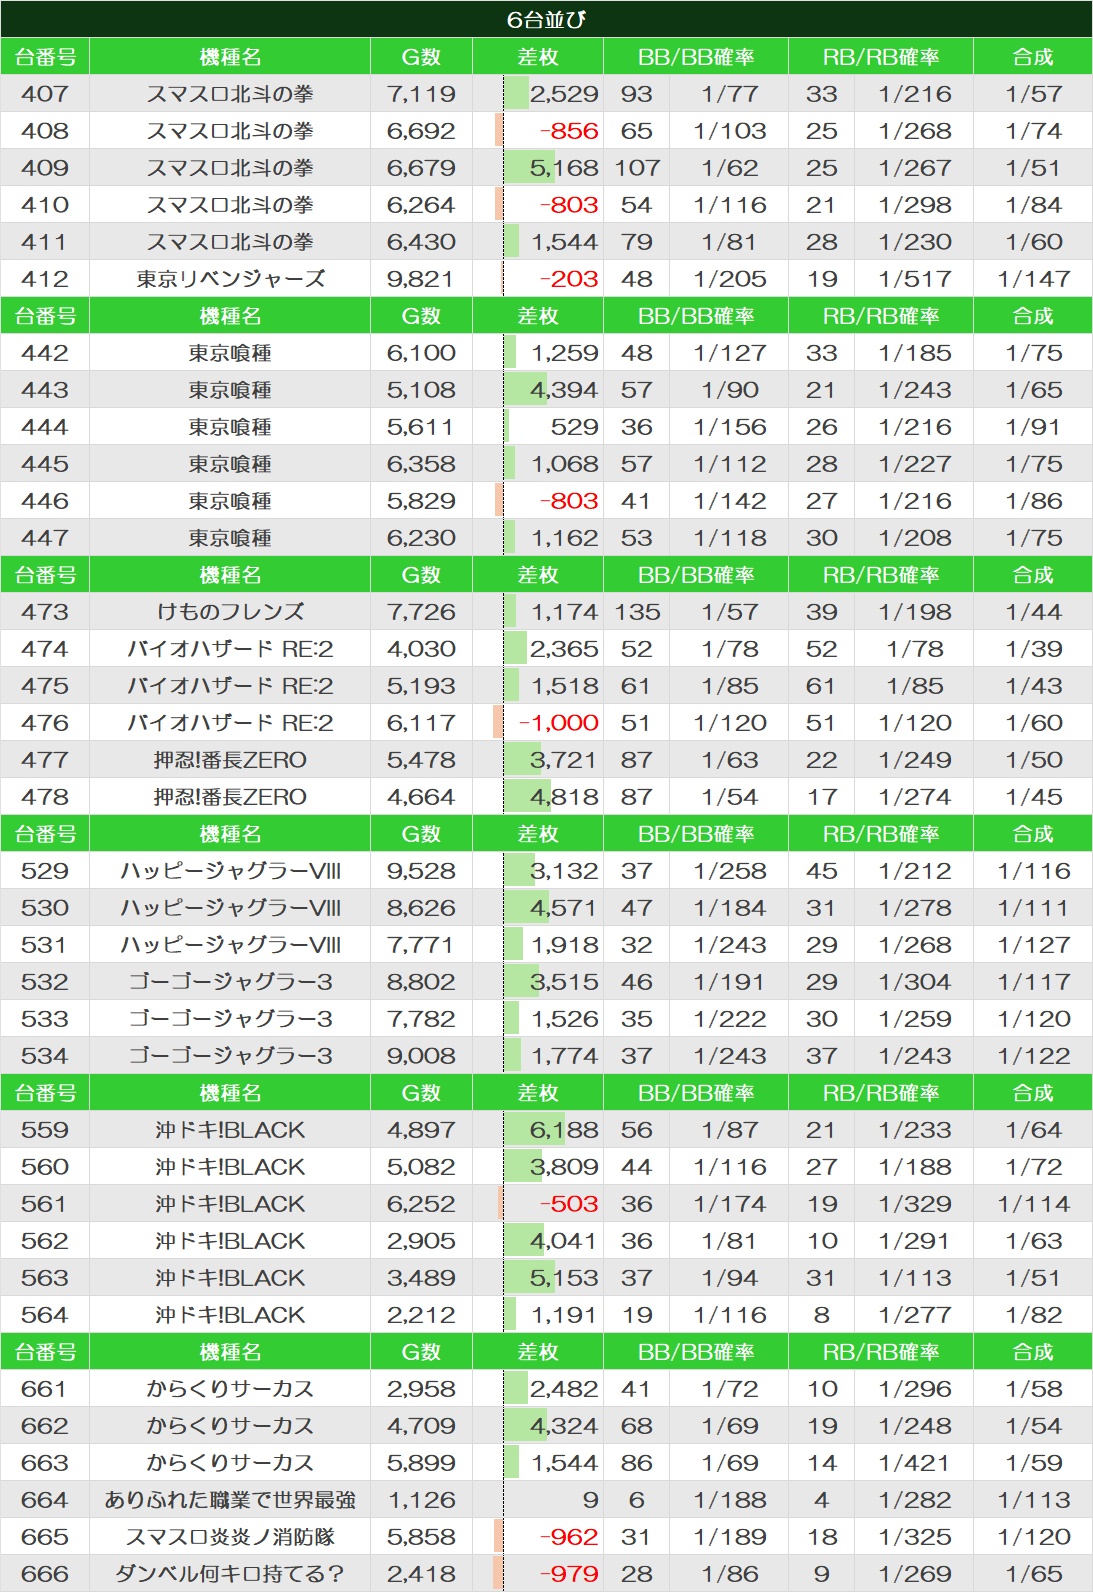Viewport: 1093px width, 1592px height.
Task: Click the 1/147 combined rate in row 412
Action: [x=1033, y=279]
